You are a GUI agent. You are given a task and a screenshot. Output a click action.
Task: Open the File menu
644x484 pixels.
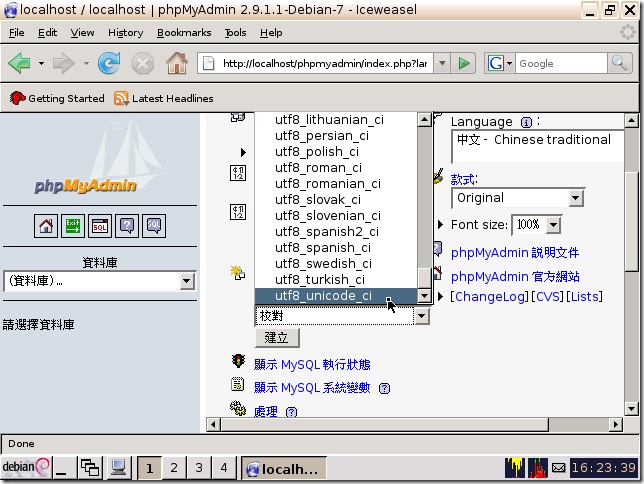16,32
